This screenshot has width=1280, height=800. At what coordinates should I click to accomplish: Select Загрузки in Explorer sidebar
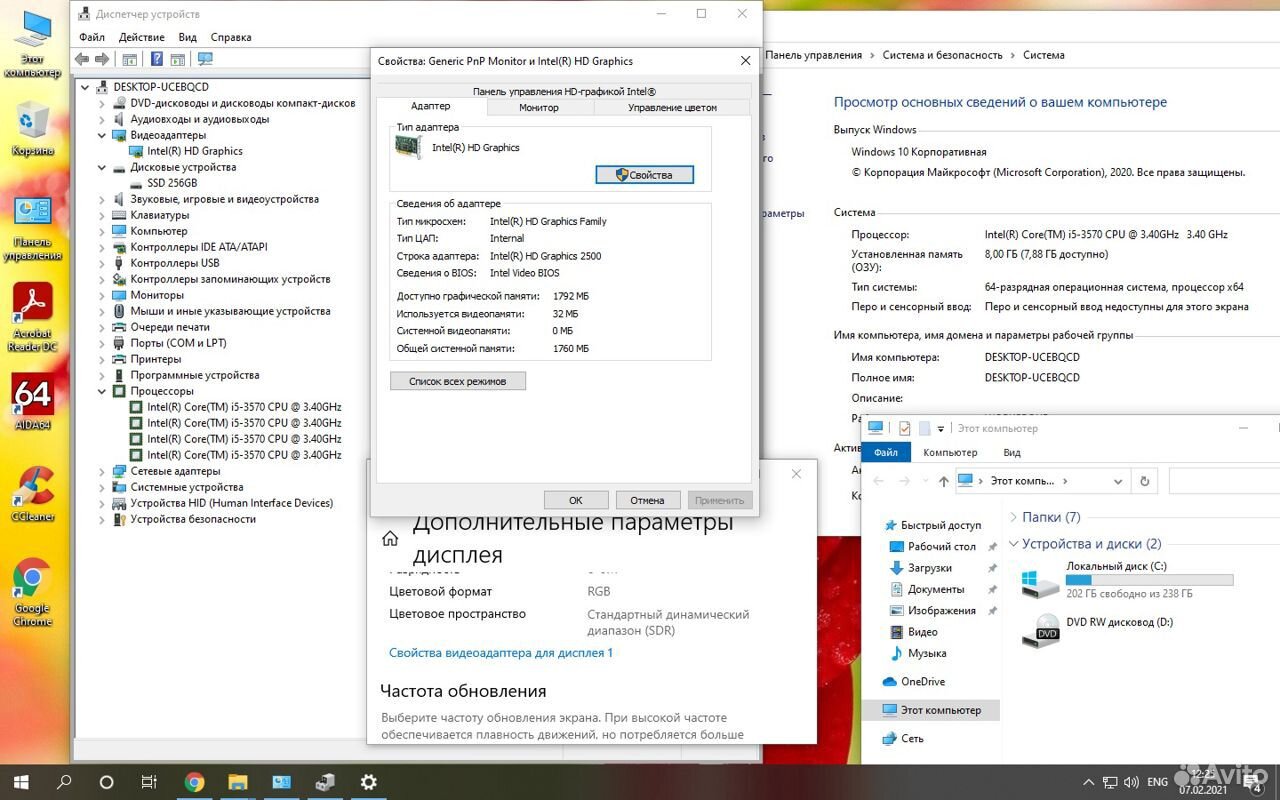929,568
